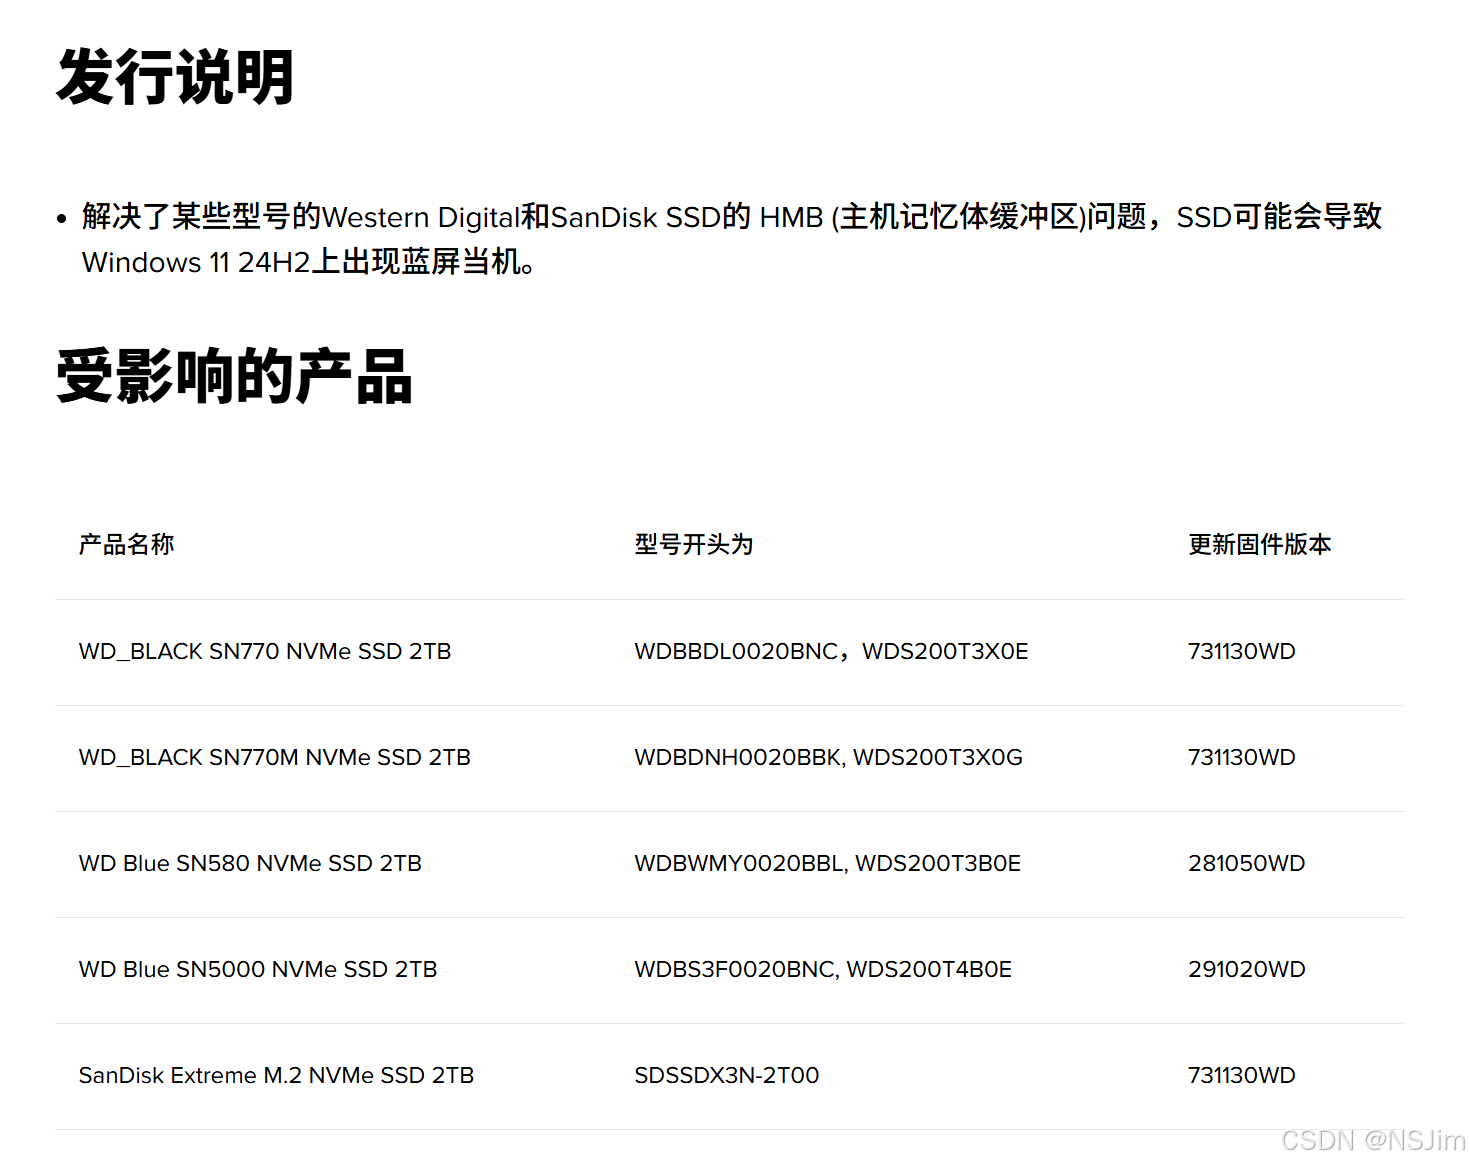1470x1166 pixels.
Task: Select WD Blue SN5000 NVMe SSD 2TB cell
Action: [258, 969]
